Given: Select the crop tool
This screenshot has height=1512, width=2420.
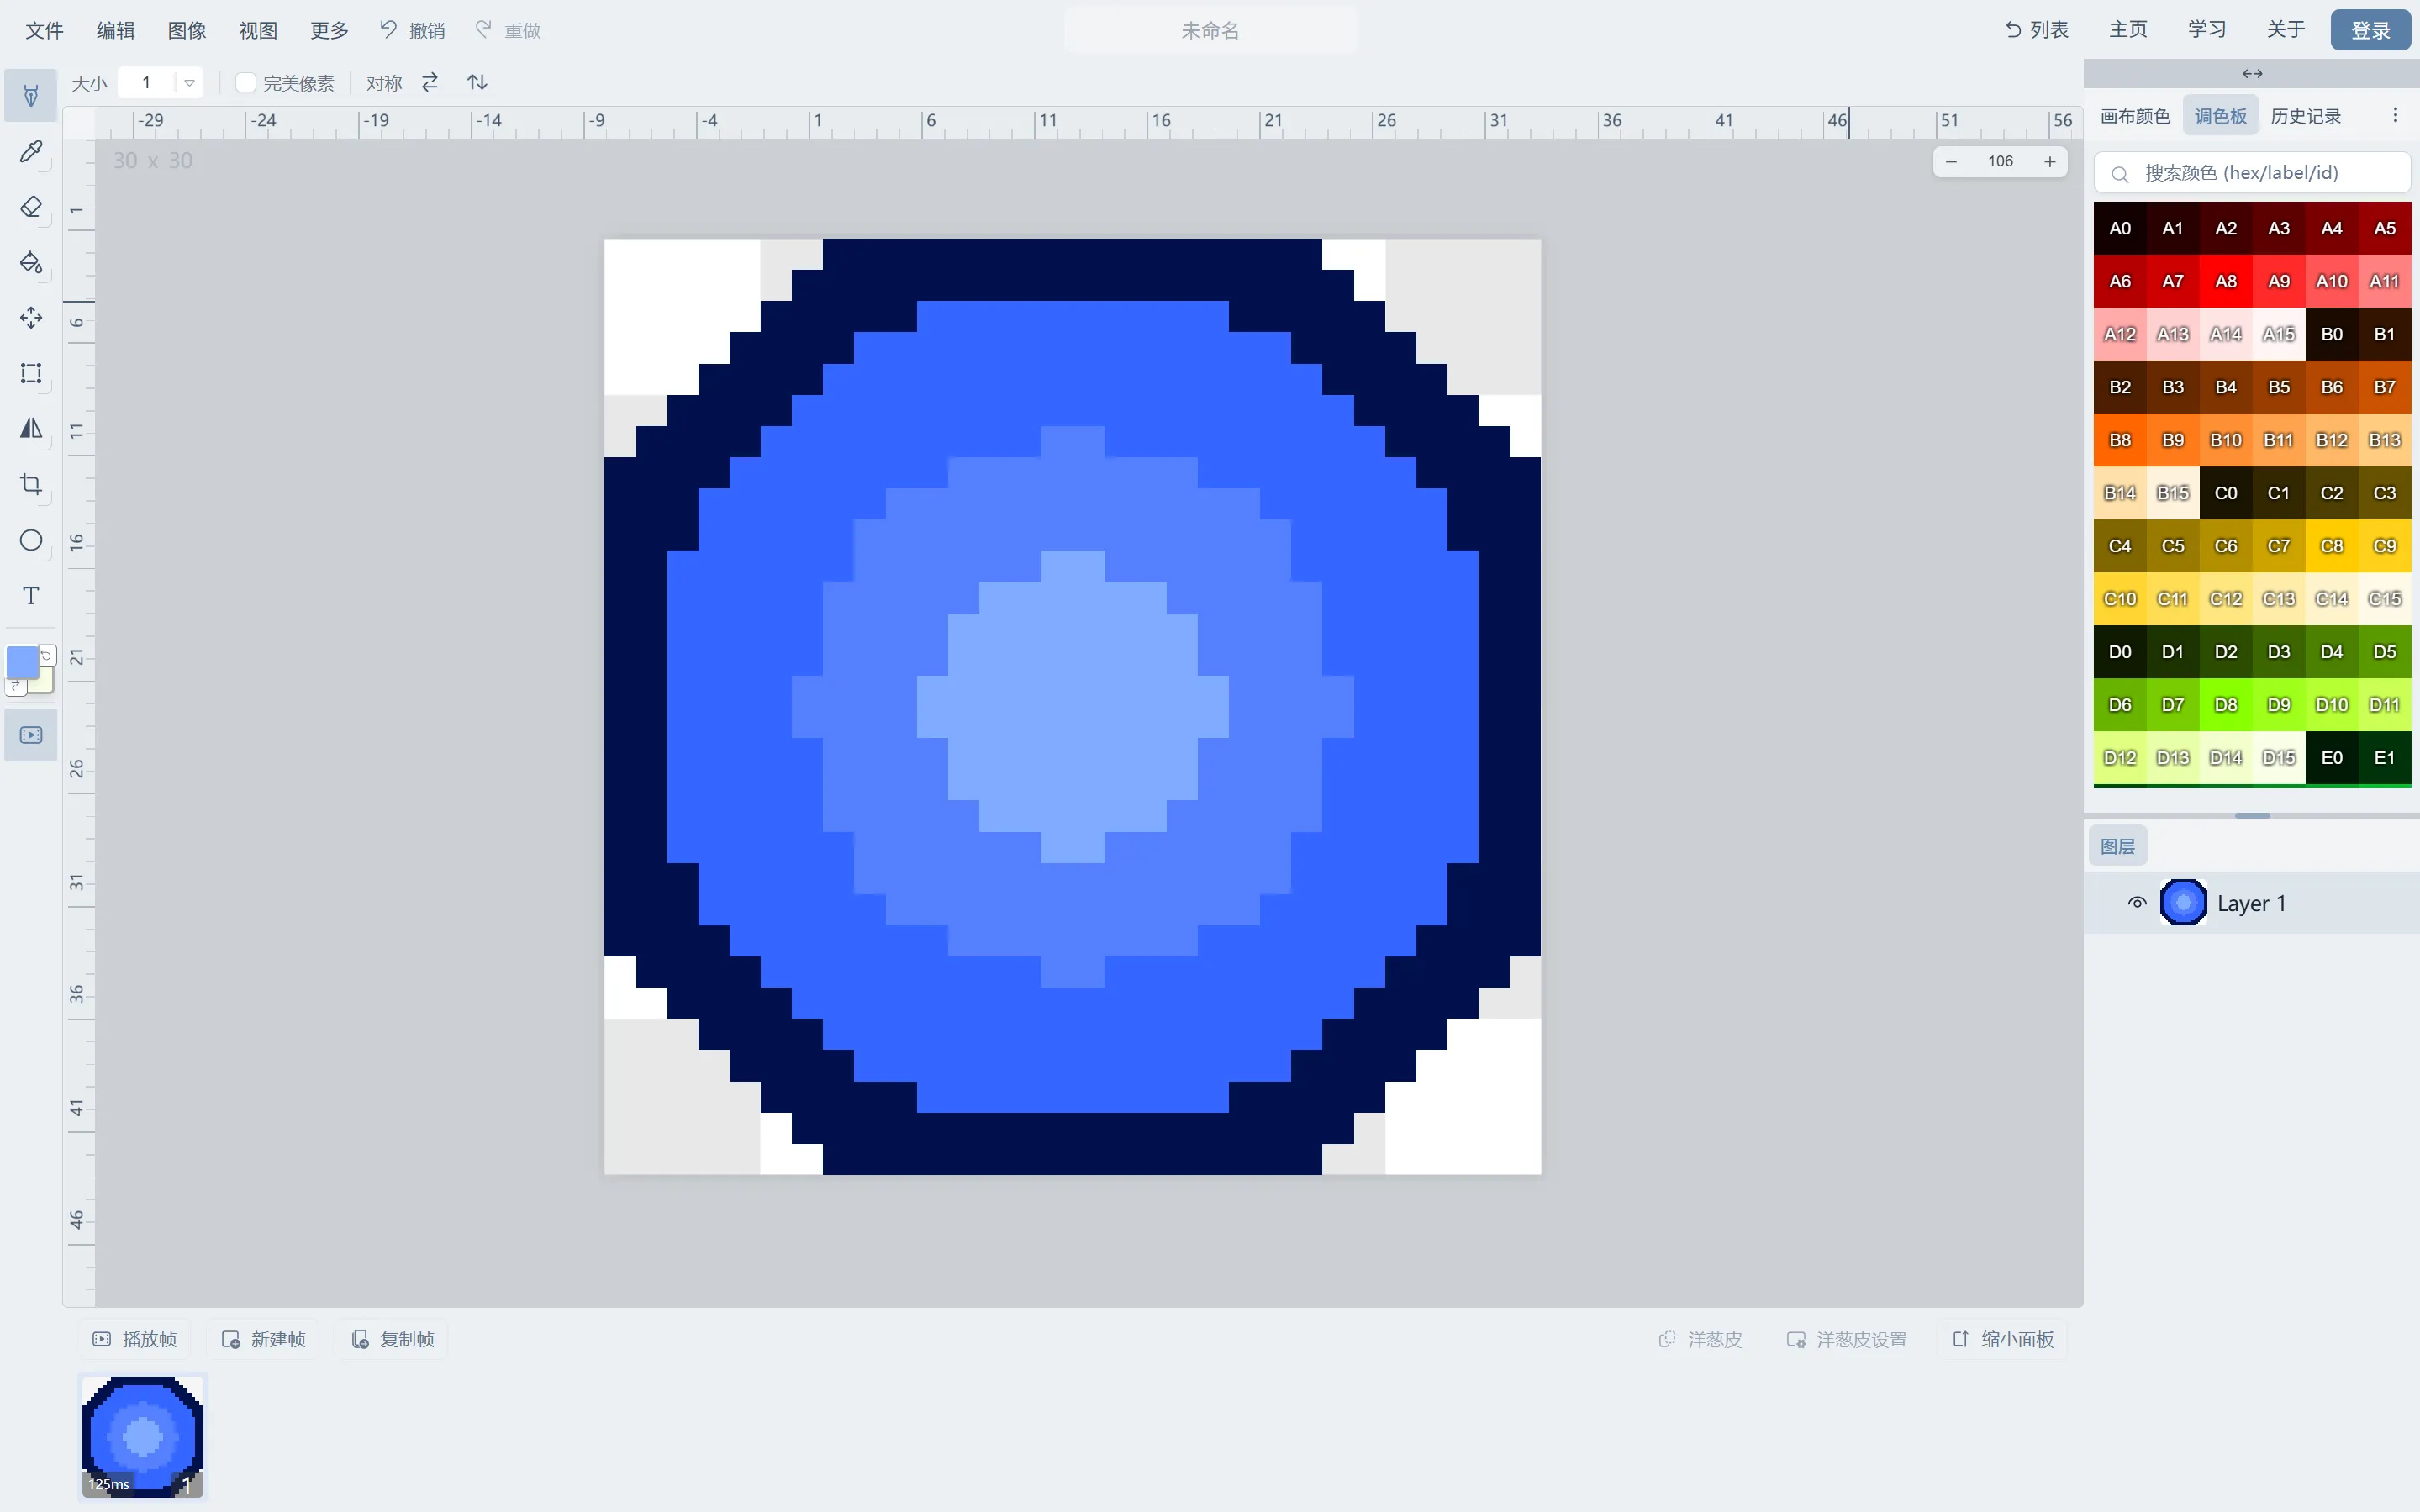Looking at the screenshot, I should pyautogui.click(x=31, y=485).
